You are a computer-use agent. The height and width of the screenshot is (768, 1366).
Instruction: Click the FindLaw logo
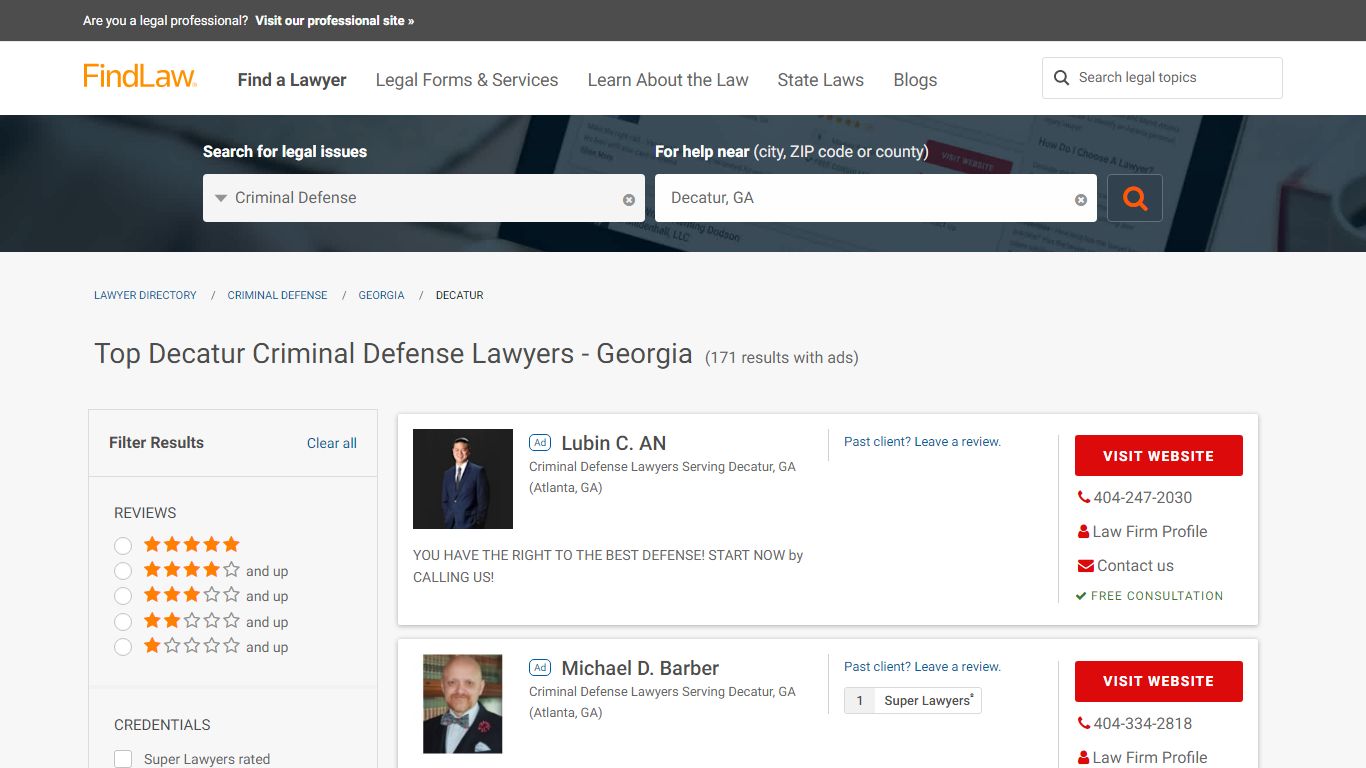click(140, 77)
